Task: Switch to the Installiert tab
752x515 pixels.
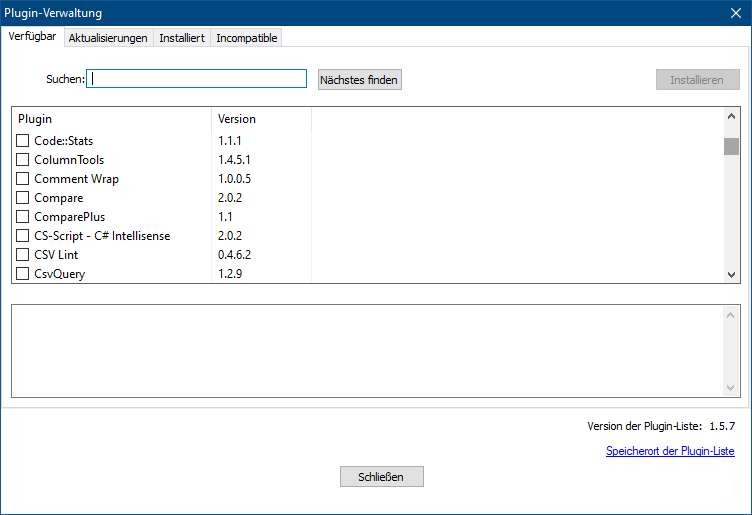Action: (182, 38)
